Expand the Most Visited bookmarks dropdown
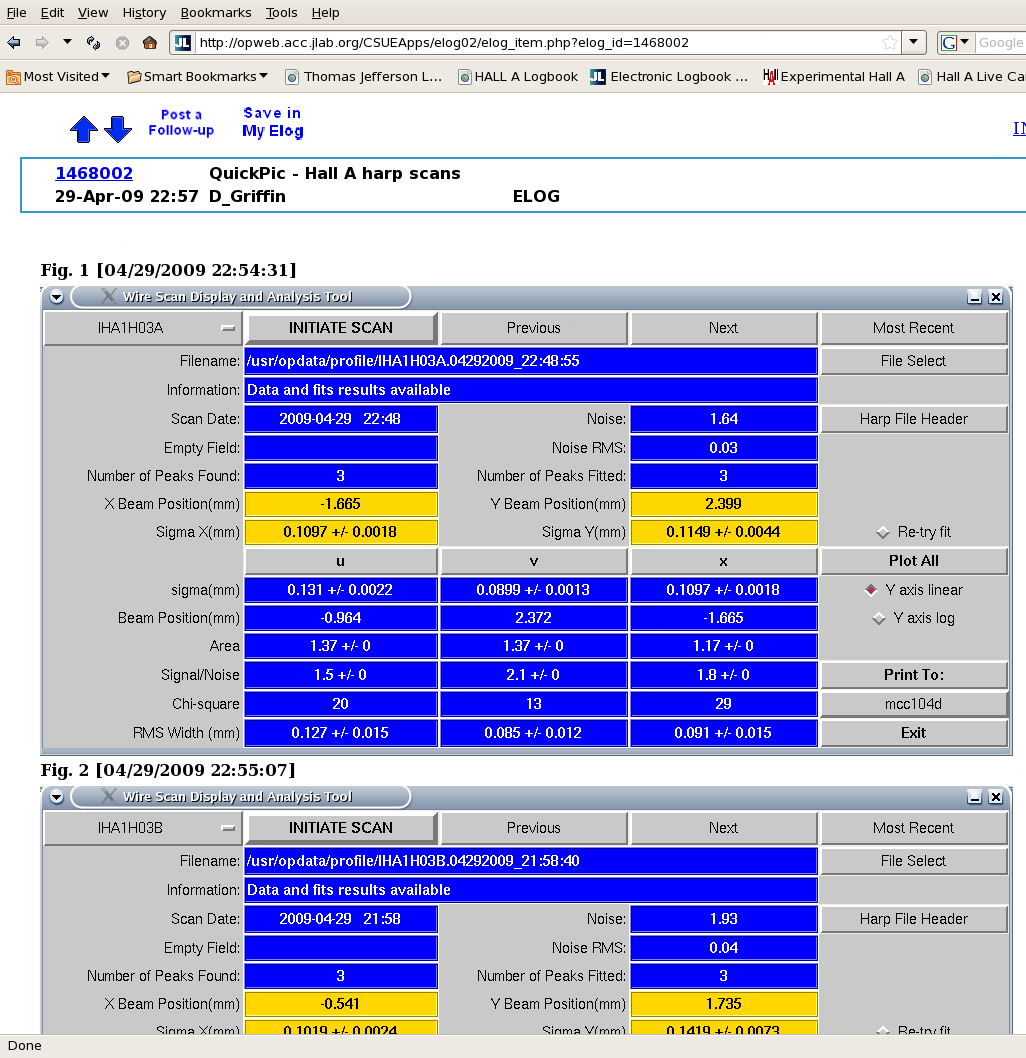Viewport: 1026px width, 1058px height. 58,77
